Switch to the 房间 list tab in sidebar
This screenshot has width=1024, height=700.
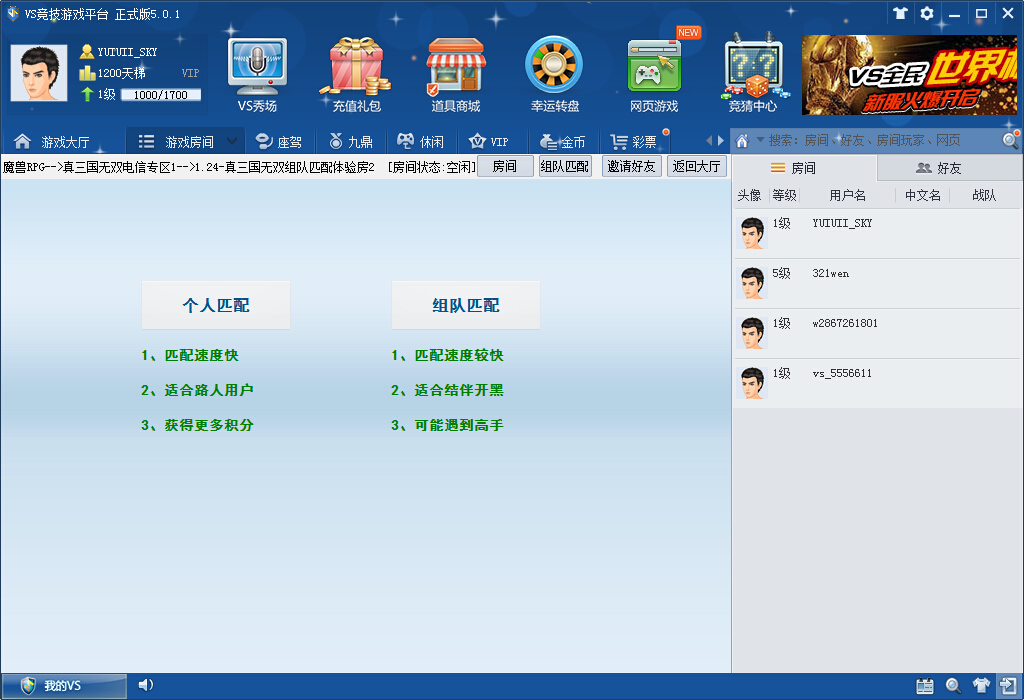coord(804,168)
